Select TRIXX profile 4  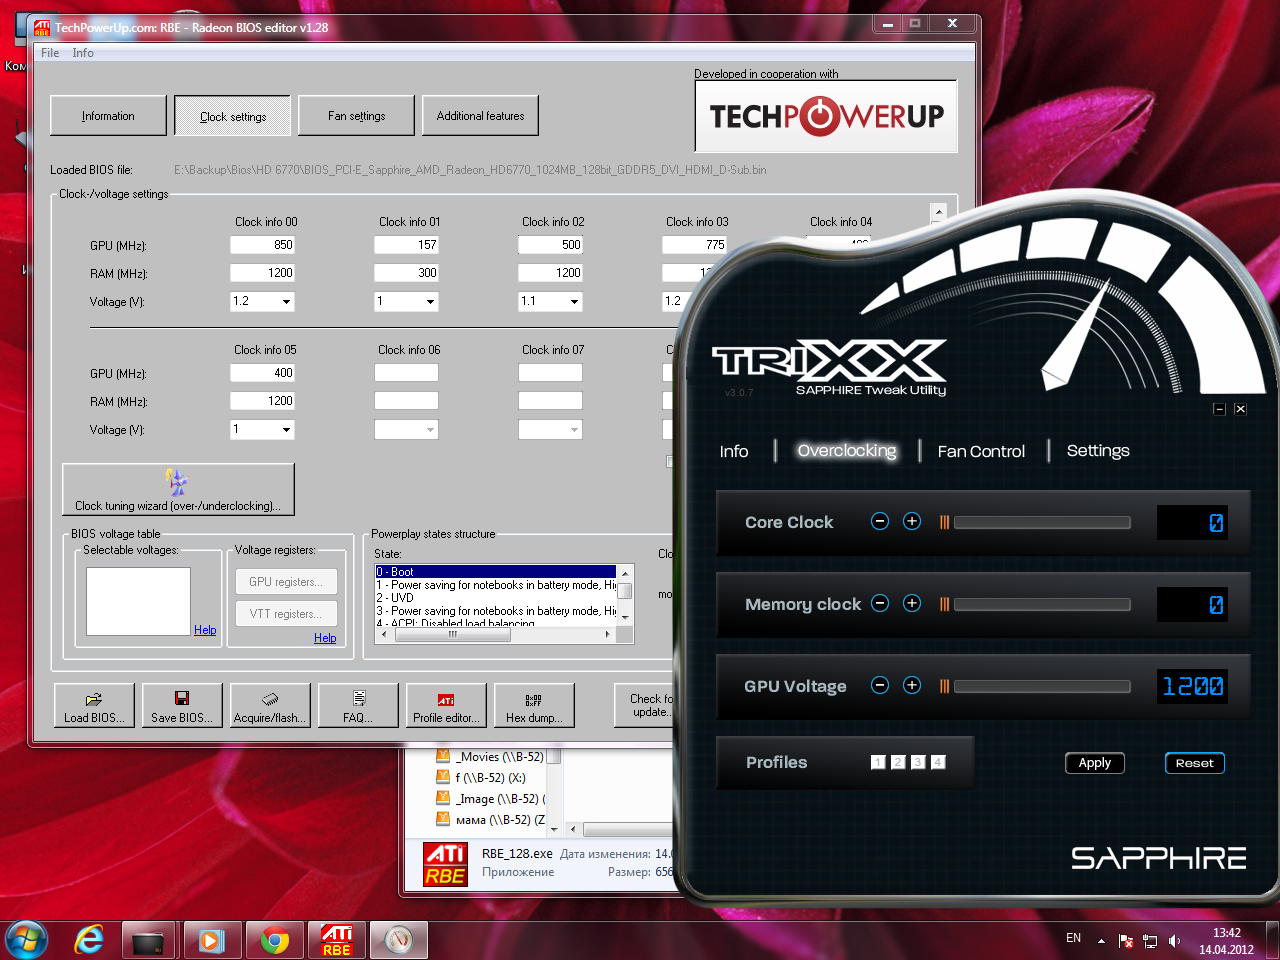coord(938,762)
